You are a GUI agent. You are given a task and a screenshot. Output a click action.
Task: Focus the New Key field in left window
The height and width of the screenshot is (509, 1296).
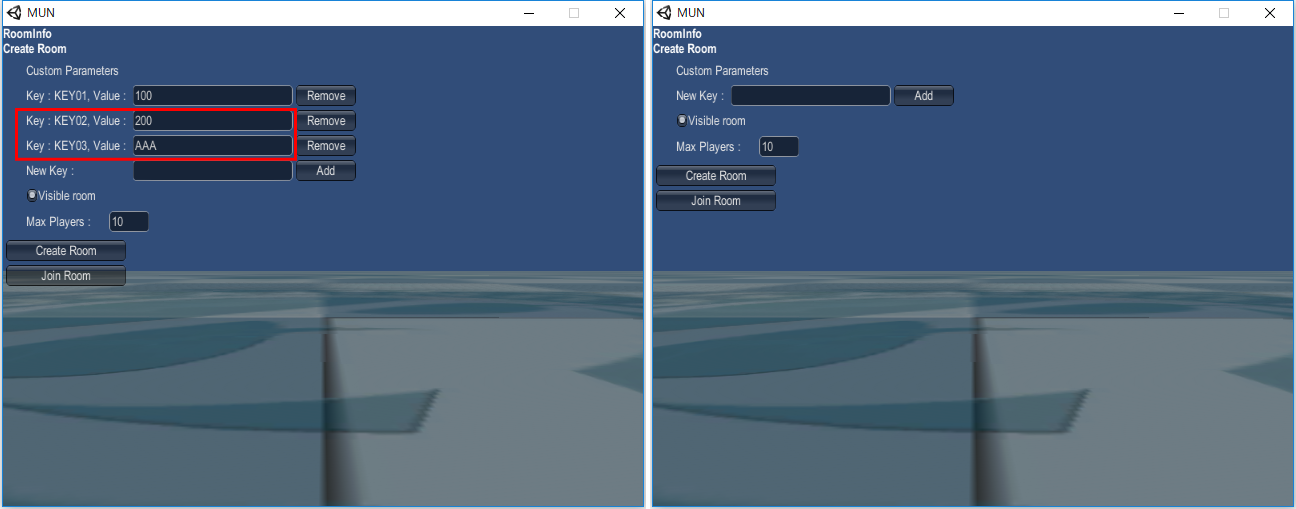point(212,171)
